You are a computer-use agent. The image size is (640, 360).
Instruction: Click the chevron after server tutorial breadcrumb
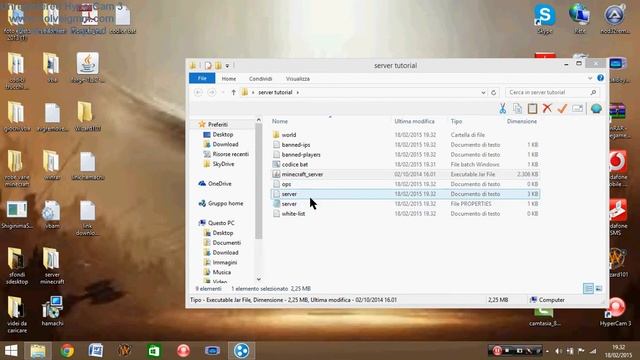[298, 93]
